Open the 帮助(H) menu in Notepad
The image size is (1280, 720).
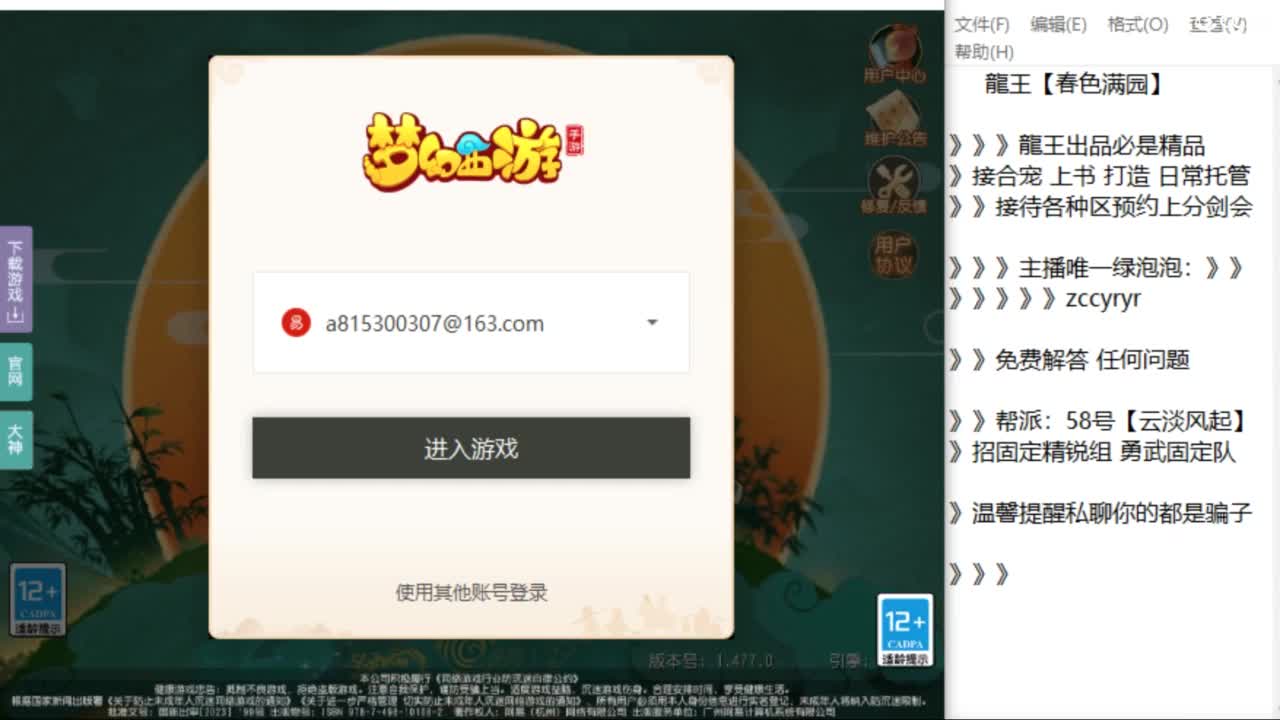[x=984, y=51]
